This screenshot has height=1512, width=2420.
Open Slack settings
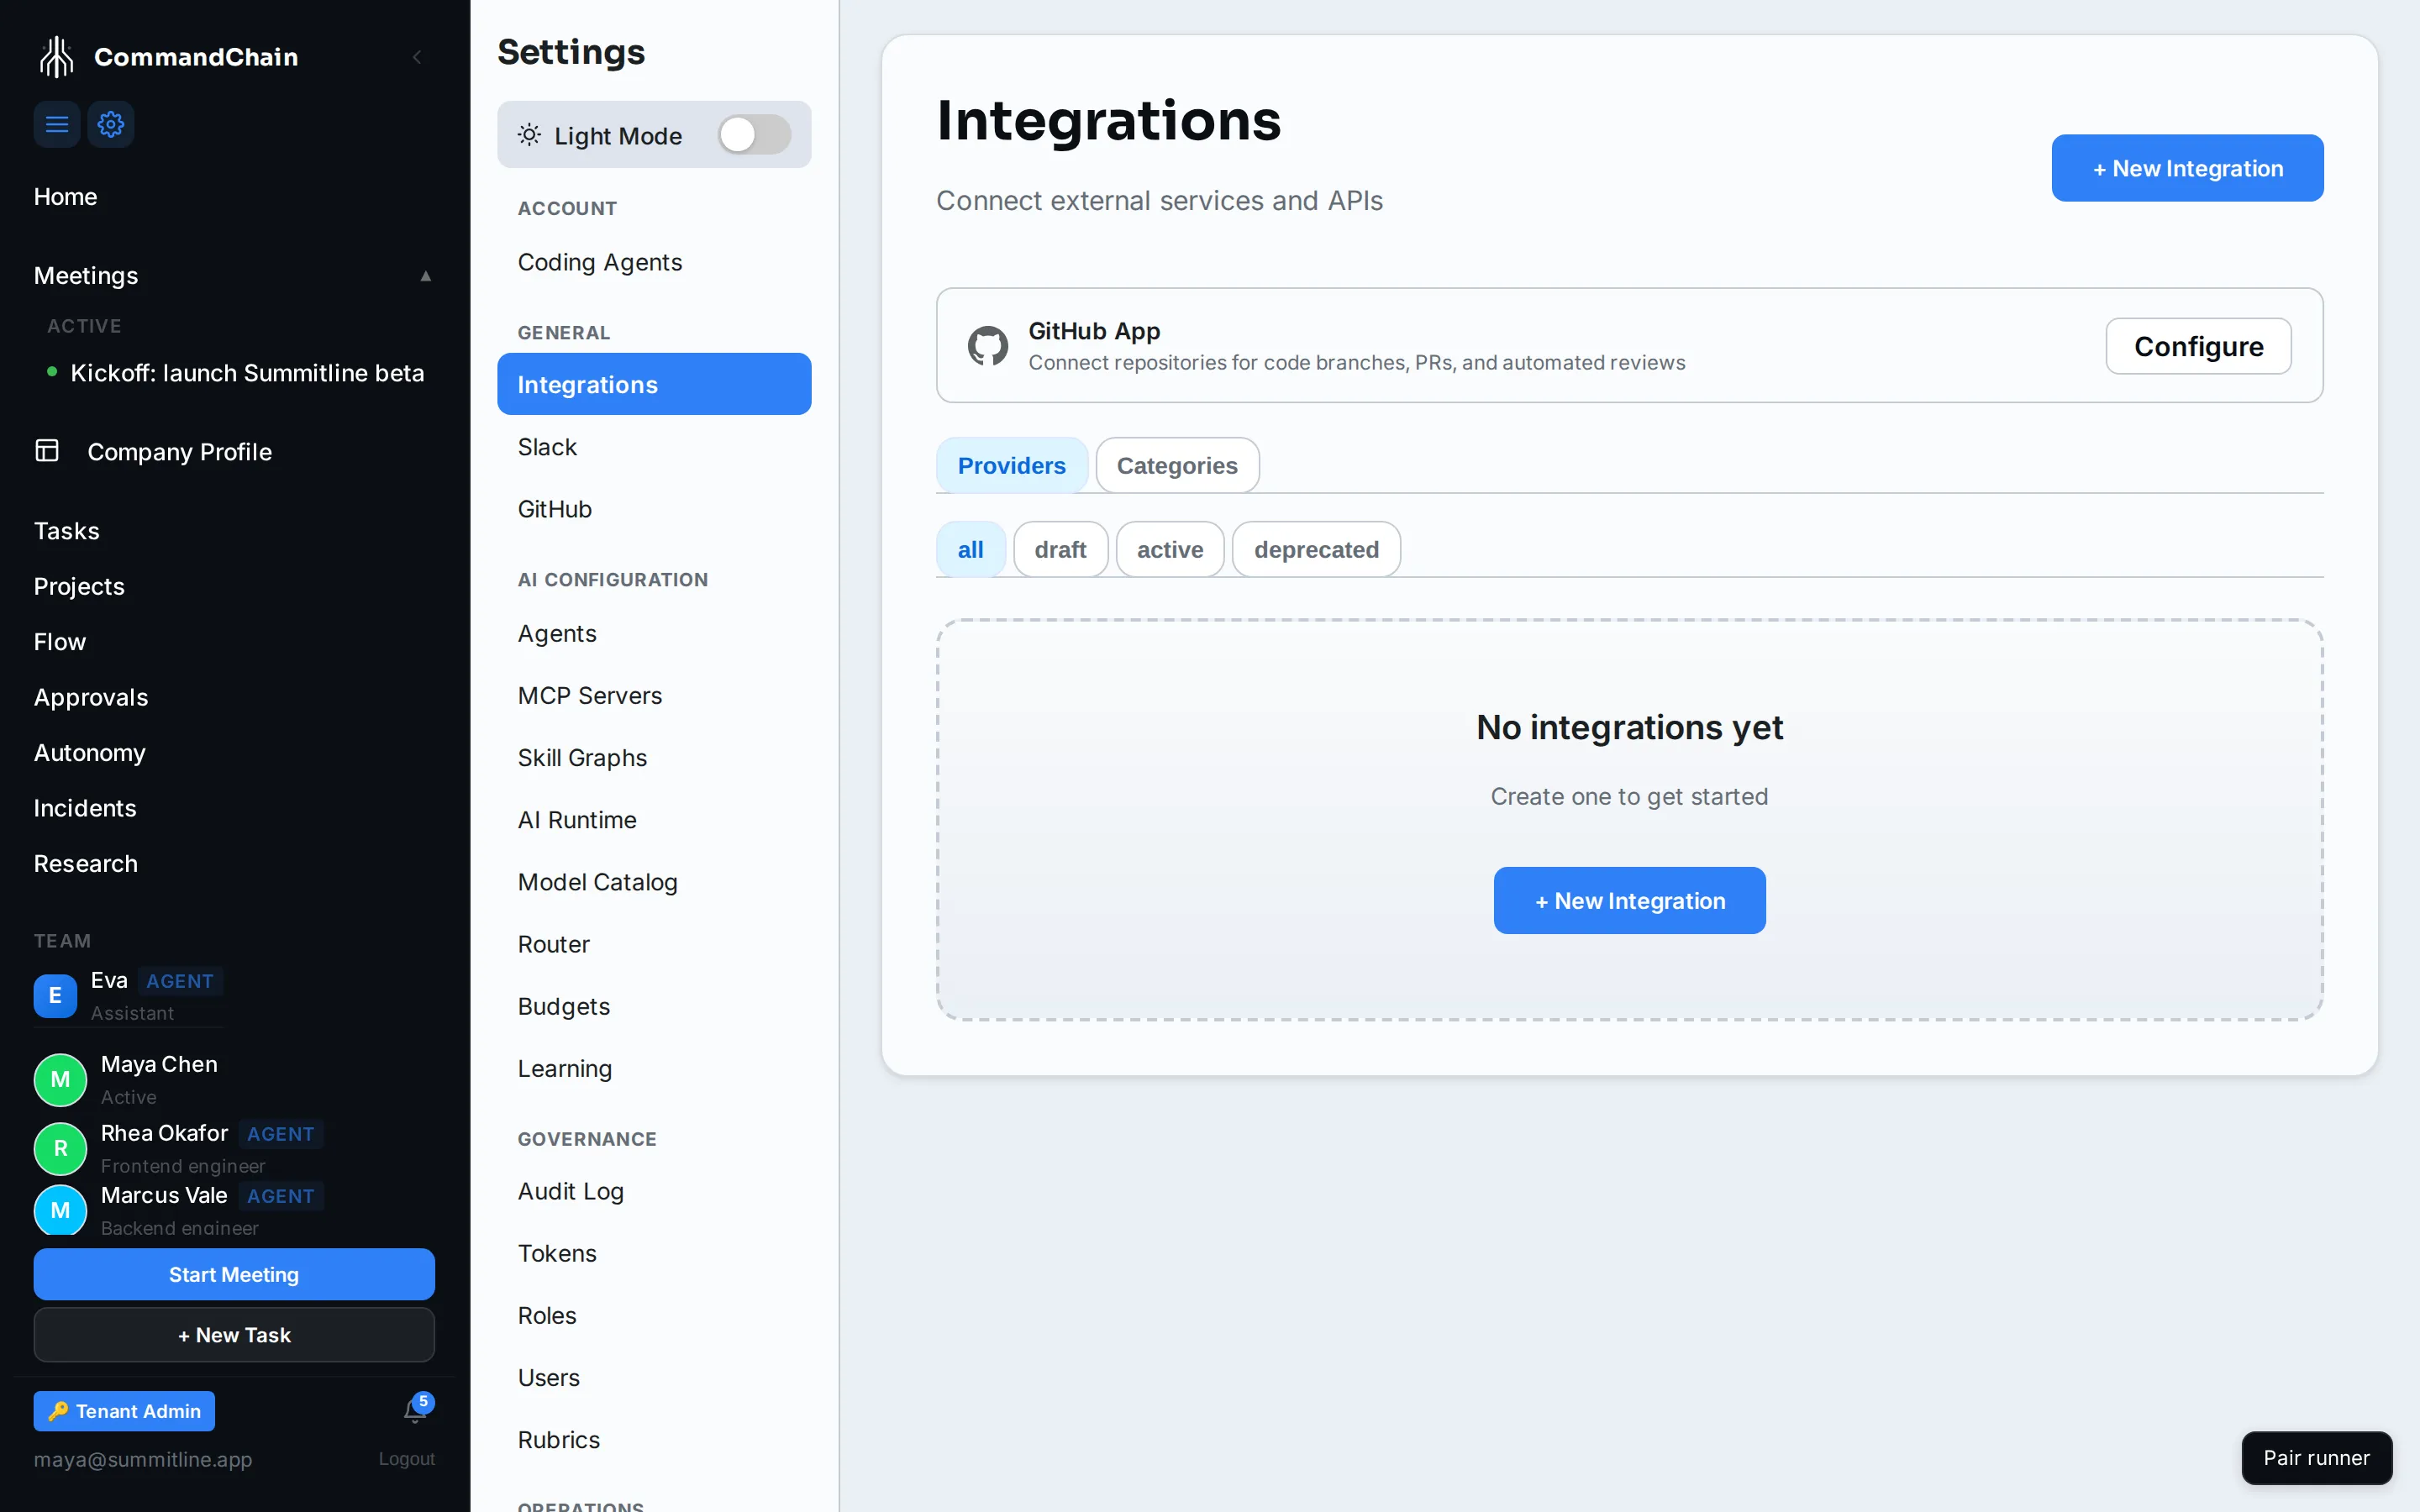point(654,447)
